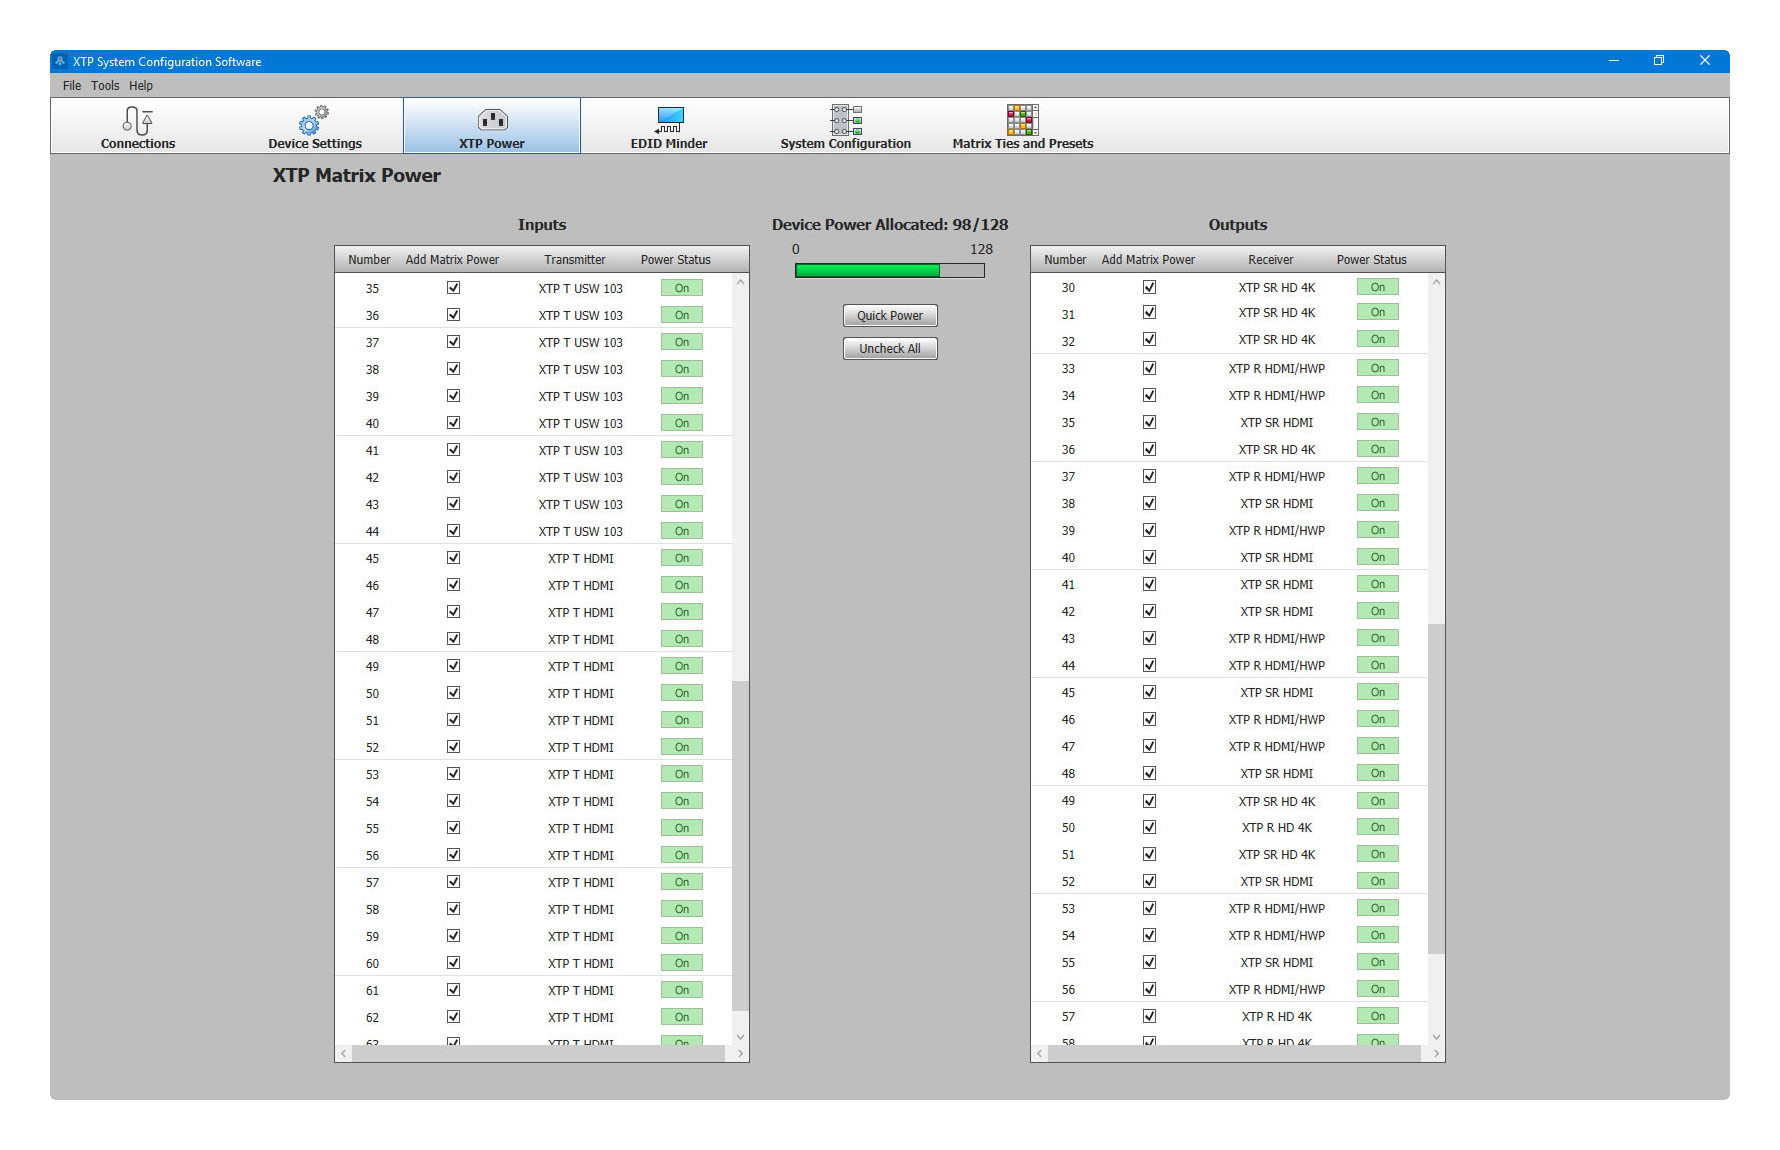This screenshot has height=1150, width=1780.
Task: Click the Uncheck All button
Action: pos(890,349)
